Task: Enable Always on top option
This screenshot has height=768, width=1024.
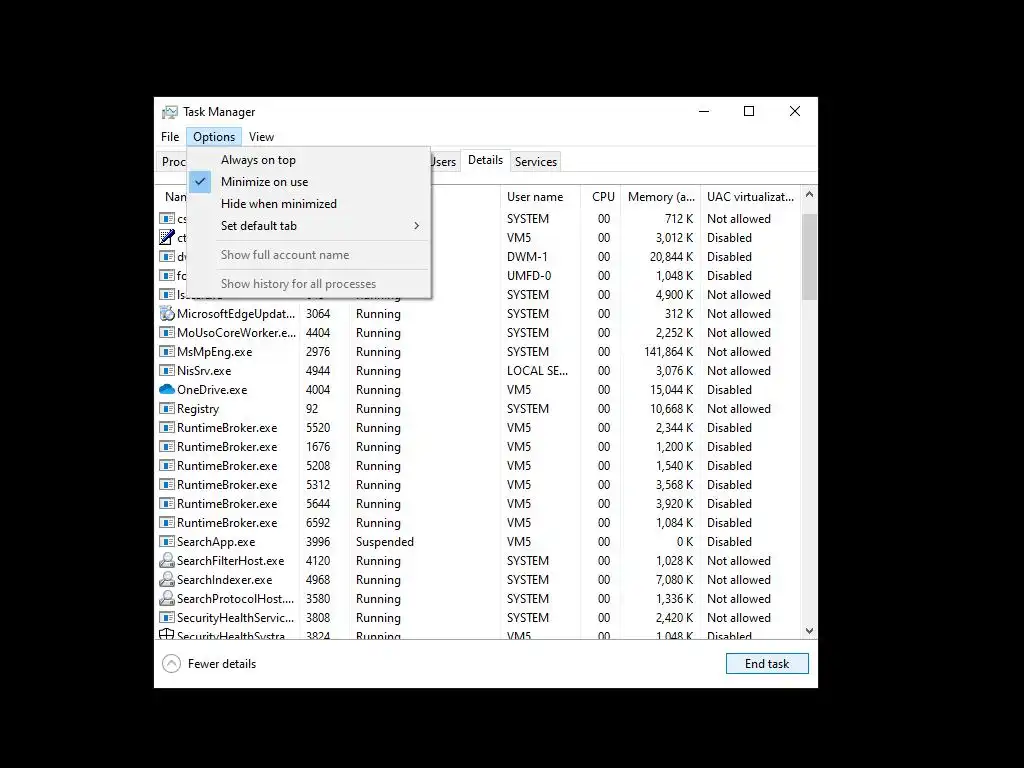Action: tap(258, 160)
